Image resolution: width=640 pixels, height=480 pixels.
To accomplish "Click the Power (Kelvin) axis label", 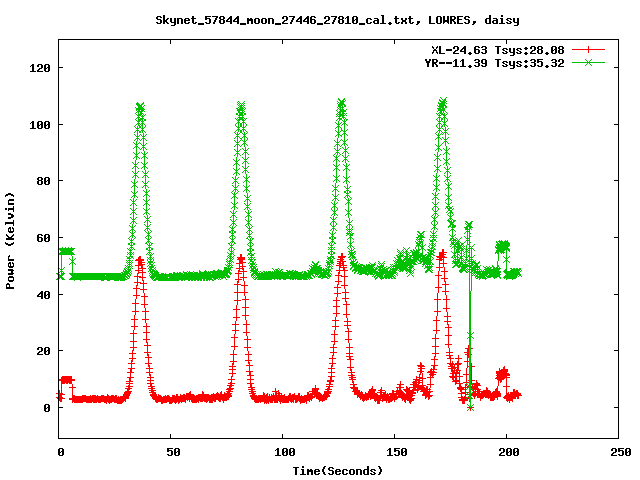I will (x=10, y=241).
